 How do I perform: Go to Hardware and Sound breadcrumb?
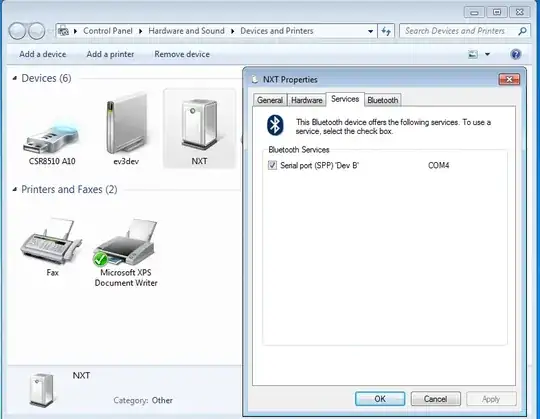point(186,31)
